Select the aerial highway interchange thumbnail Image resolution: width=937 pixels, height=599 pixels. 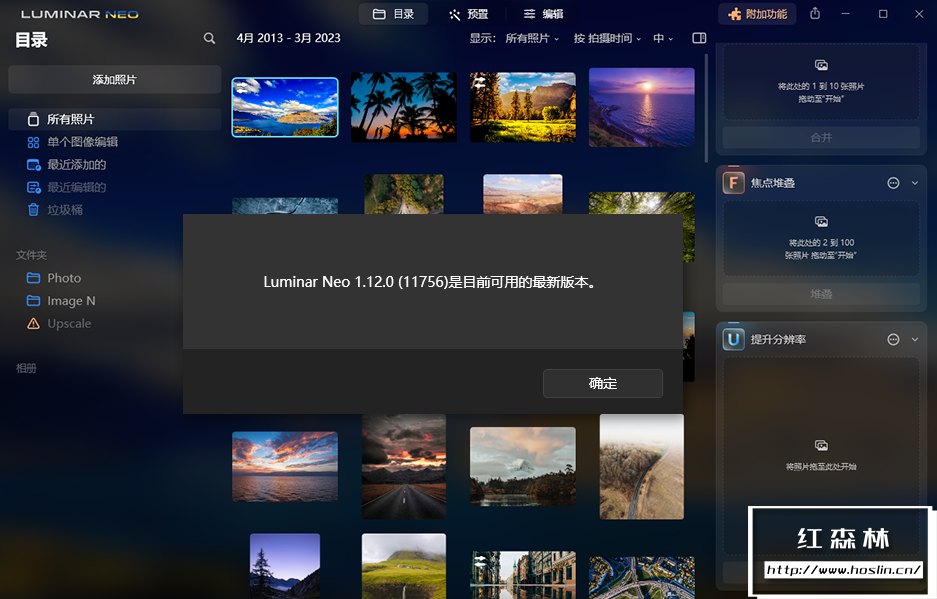click(642, 577)
